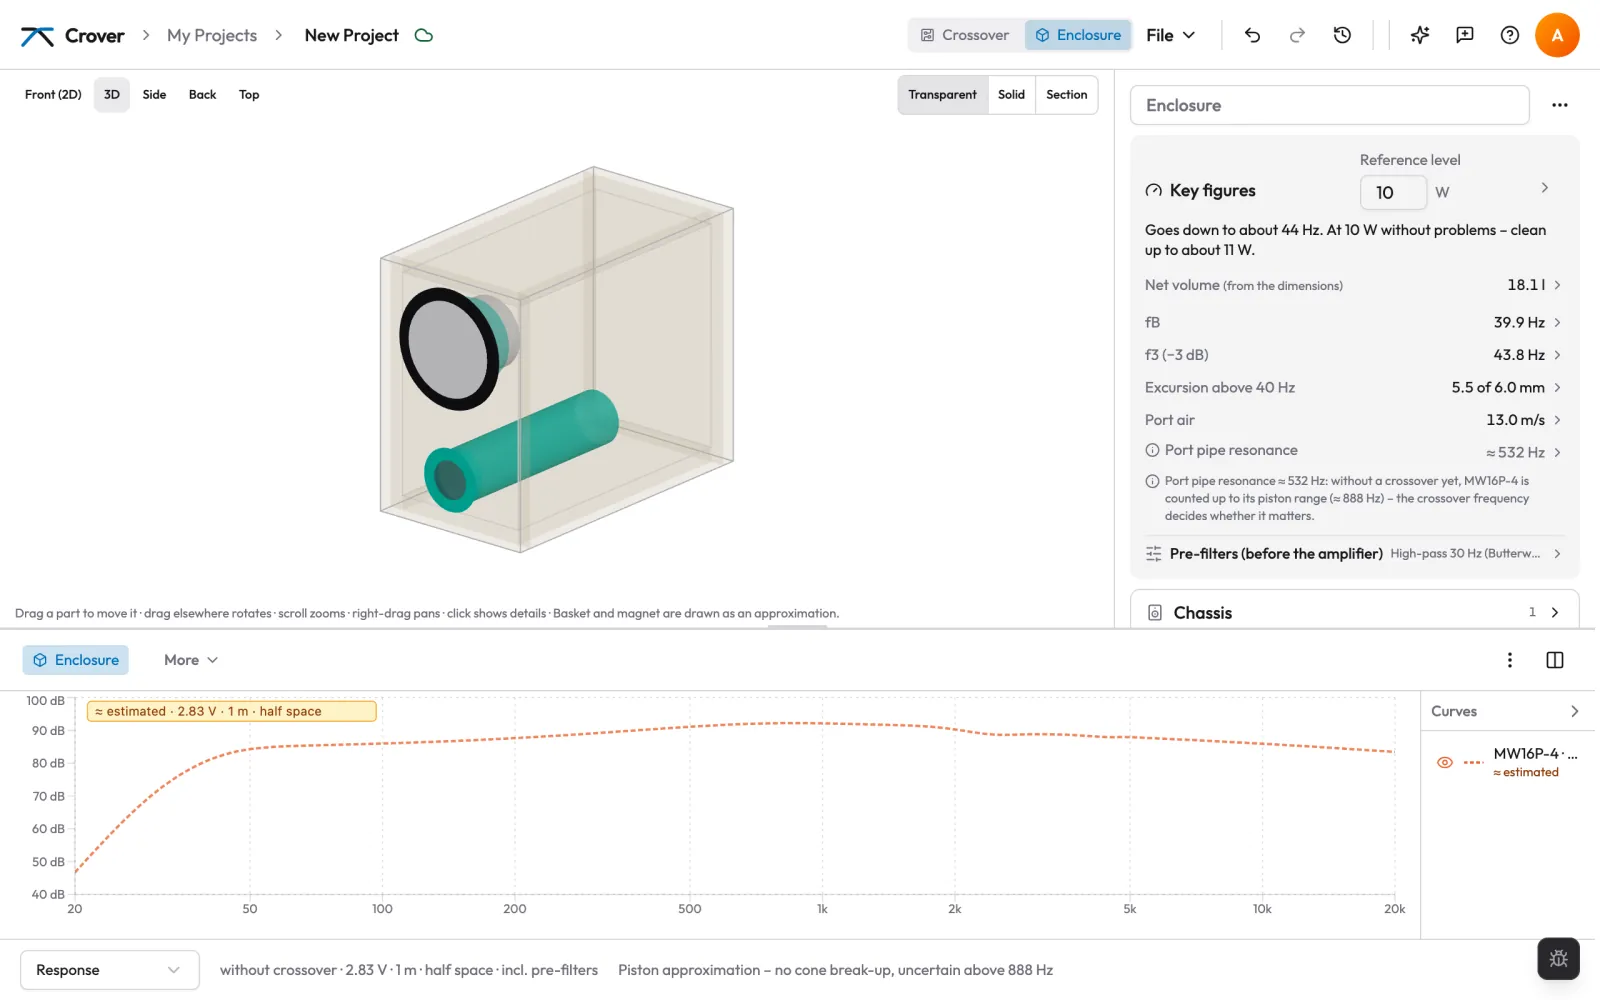Viewport: 1600px width, 1000px height.
Task: Open enclosure panel three-dot options
Action: pos(1560,105)
